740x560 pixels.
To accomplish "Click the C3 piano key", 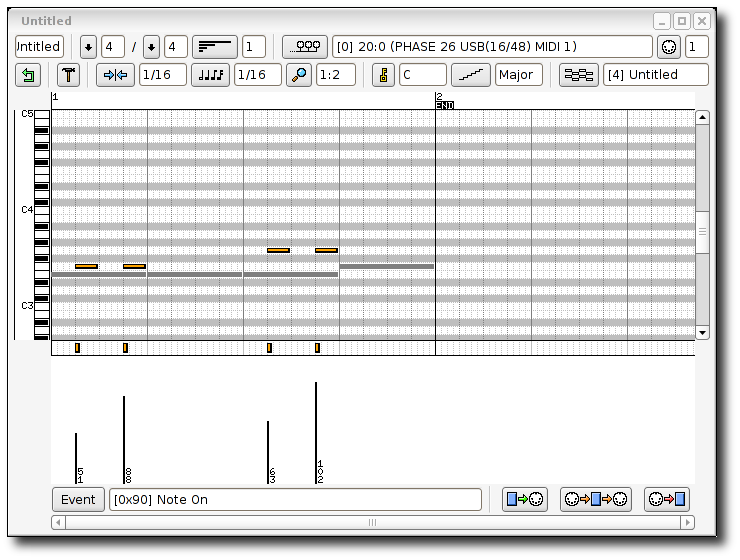I will coord(42,307).
